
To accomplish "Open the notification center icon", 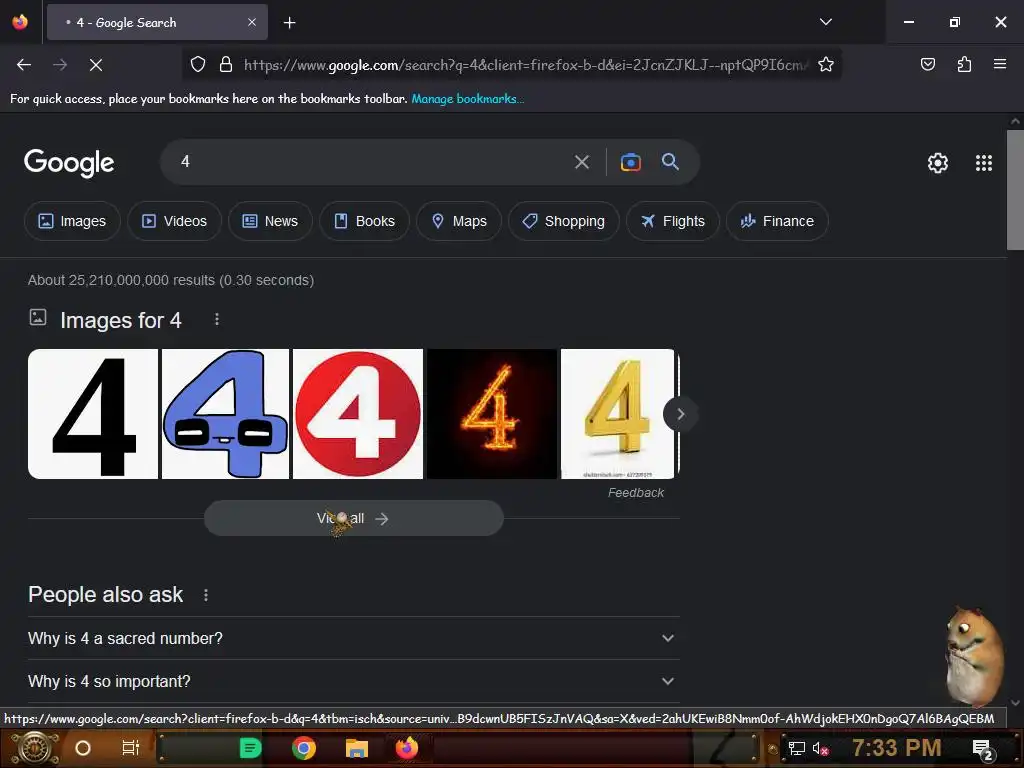I will (x=982, y=749).
